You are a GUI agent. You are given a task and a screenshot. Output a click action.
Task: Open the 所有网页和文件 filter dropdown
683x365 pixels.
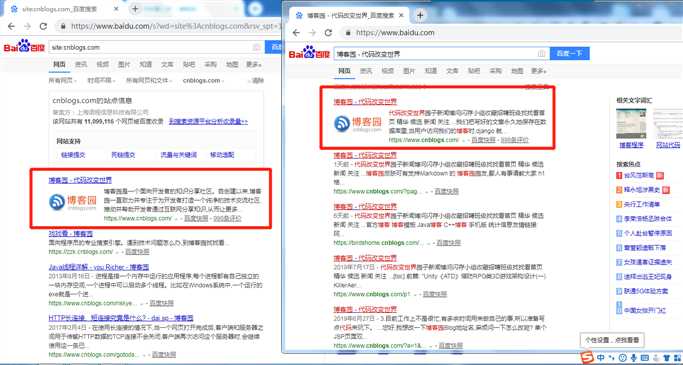(149, 81)
